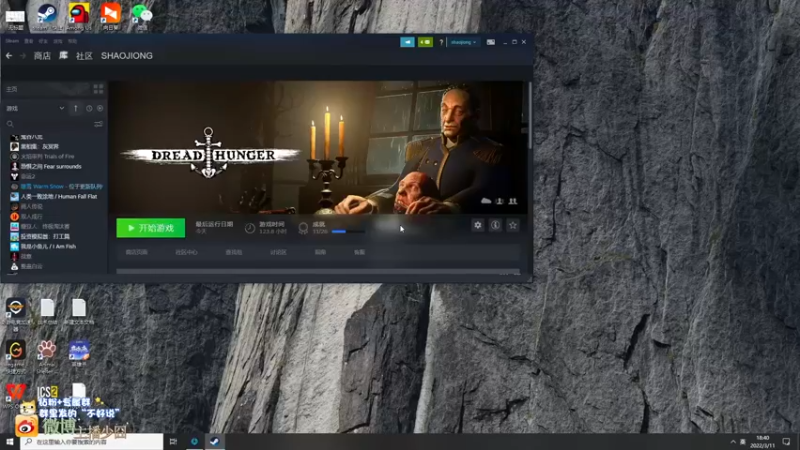Open the game settings gear icon
Screen dimensions: 800x450
478,225
